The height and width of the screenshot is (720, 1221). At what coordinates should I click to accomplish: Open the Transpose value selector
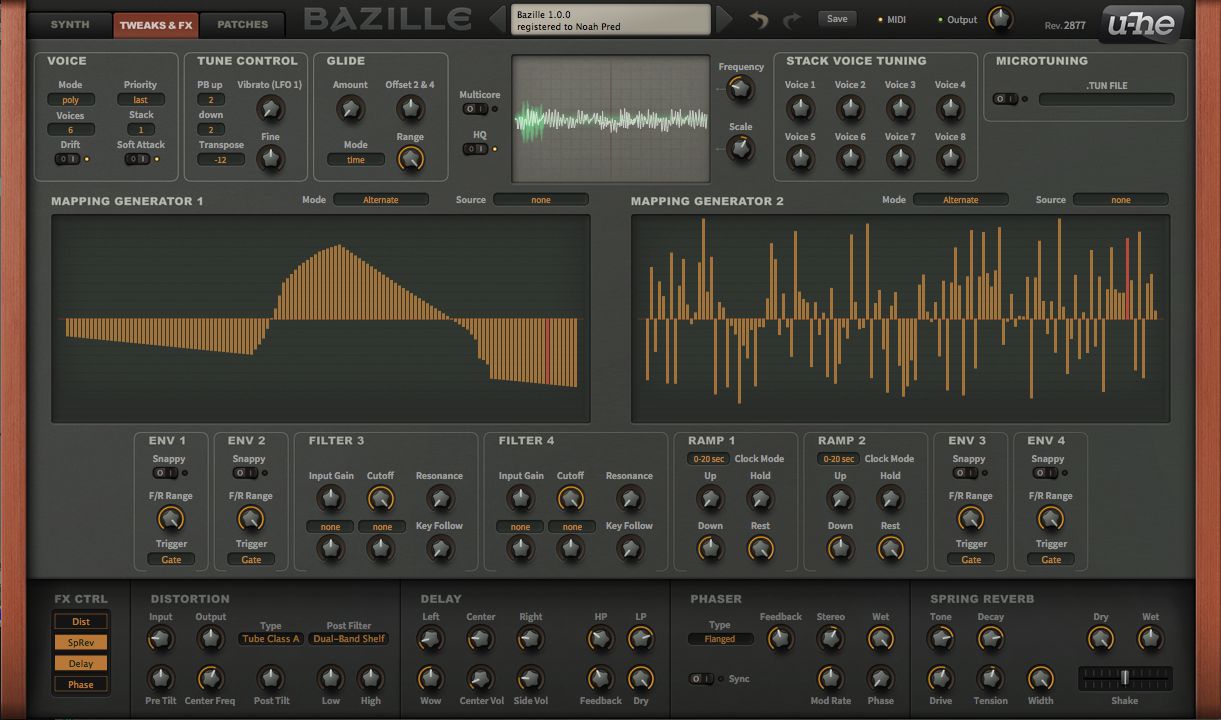pos(221,160)
